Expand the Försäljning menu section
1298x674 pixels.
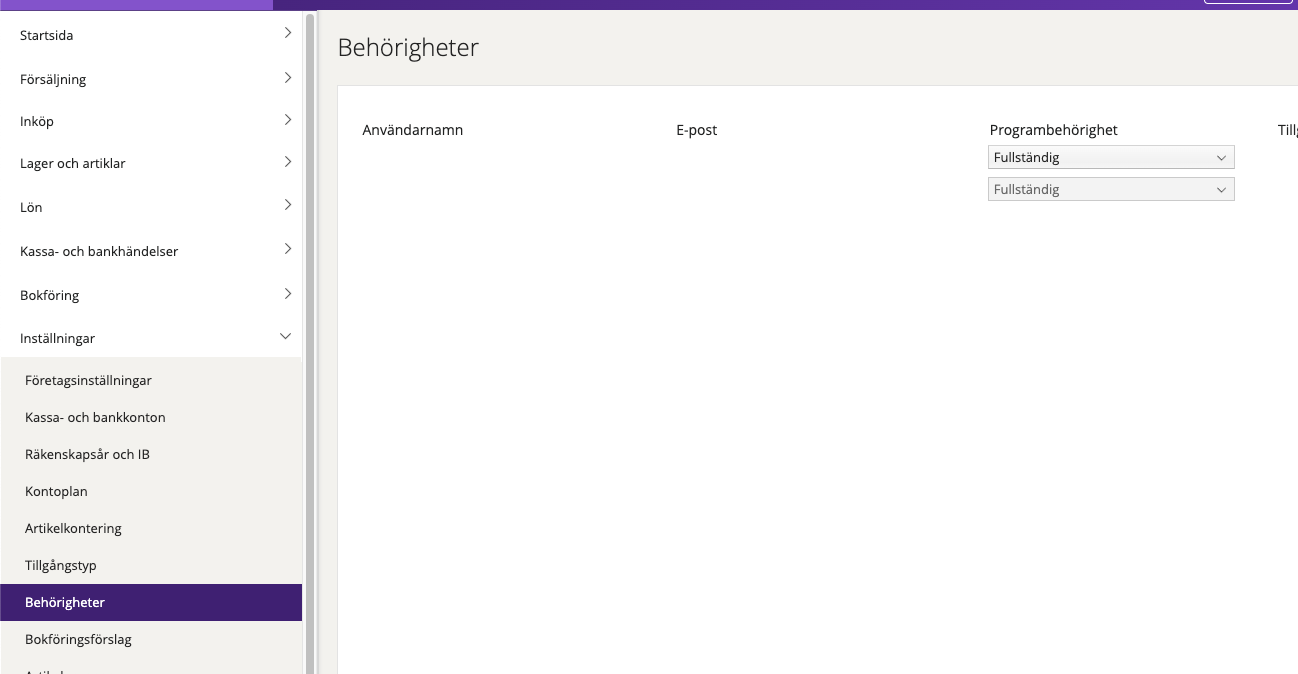(287, 77)
